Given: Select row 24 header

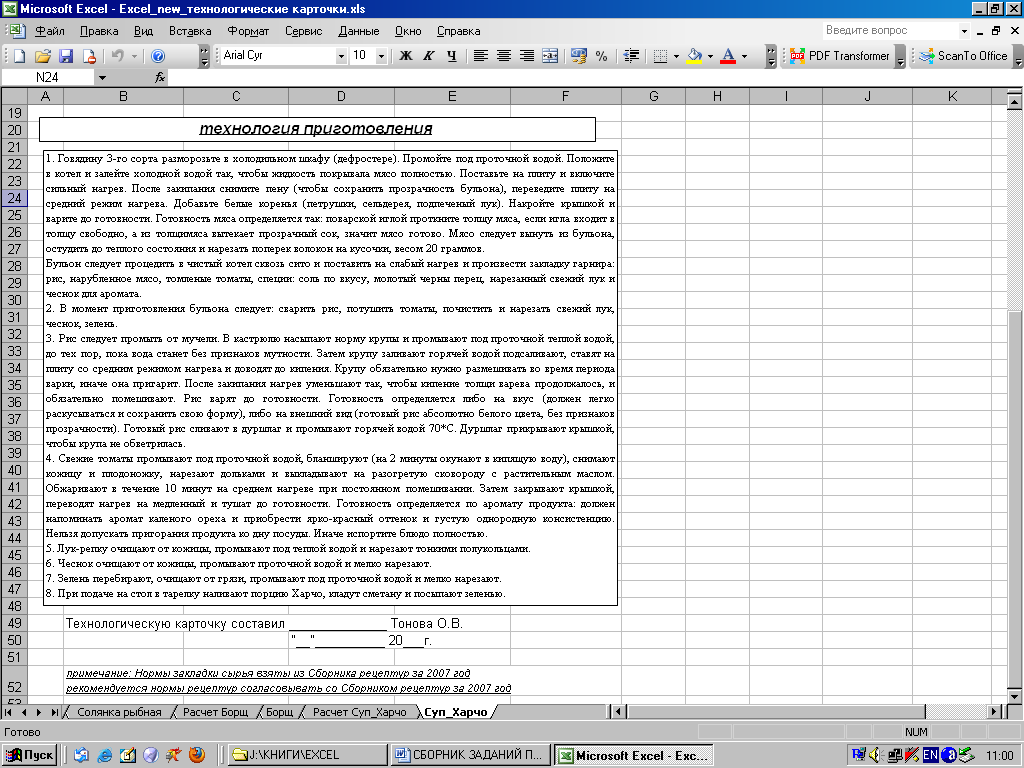Looking at the screenshot, I should tap(14, 198).
